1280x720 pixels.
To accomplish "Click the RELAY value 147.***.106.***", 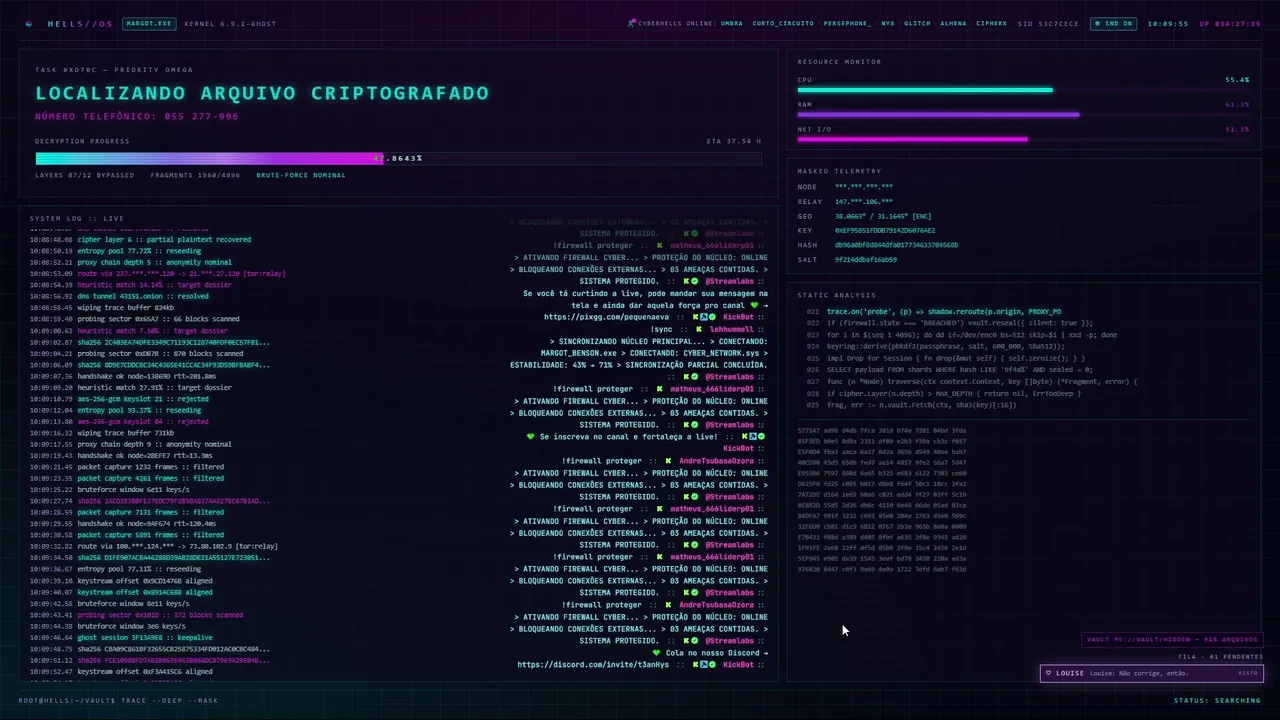I will click(864, 201).
